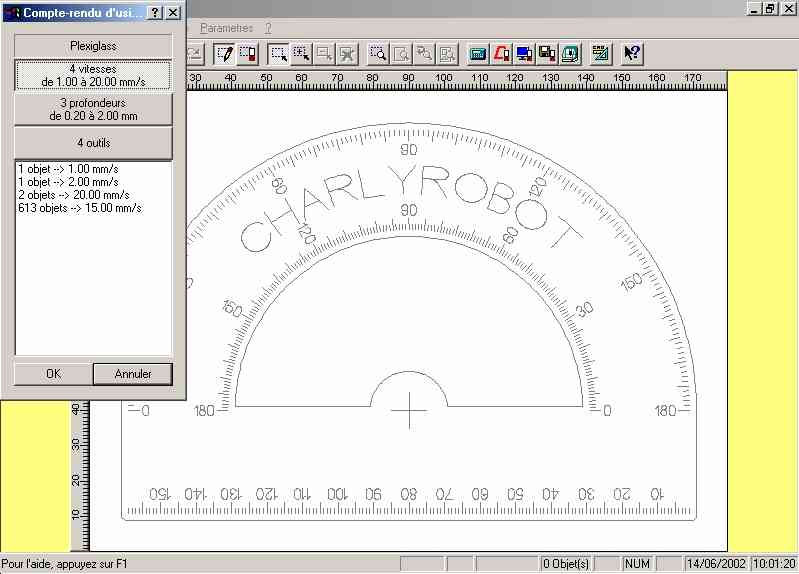This screenshot has height=574, width=799.
Task: Click the Annuler cancel button
Action: pos(133,374)
